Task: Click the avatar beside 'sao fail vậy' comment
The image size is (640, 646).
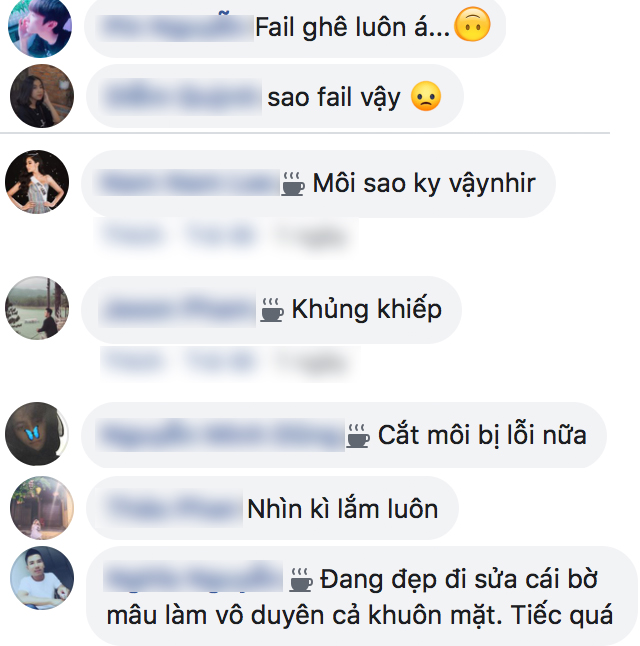Action: [x=42, y=96]
